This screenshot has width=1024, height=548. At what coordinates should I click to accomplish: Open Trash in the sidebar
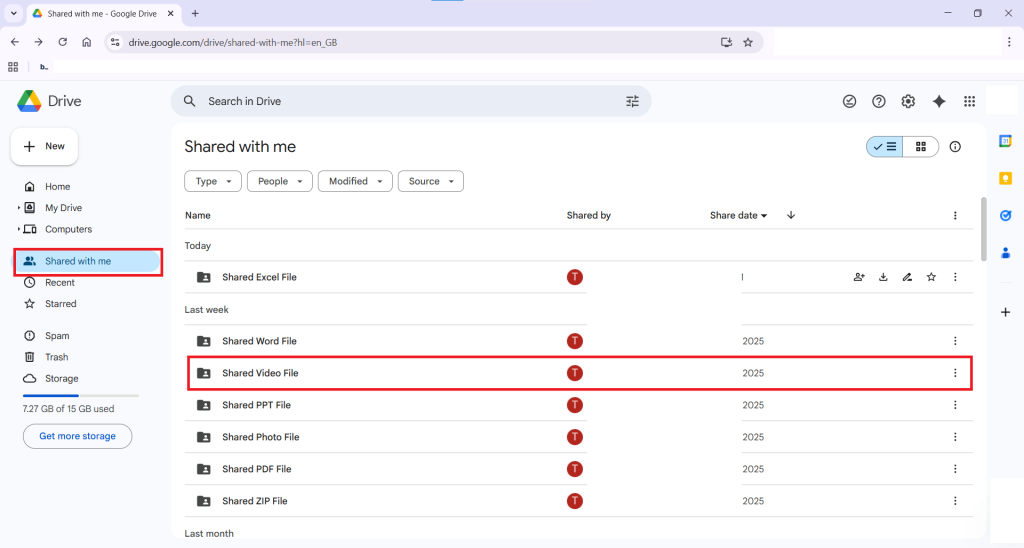coord(57,357)
